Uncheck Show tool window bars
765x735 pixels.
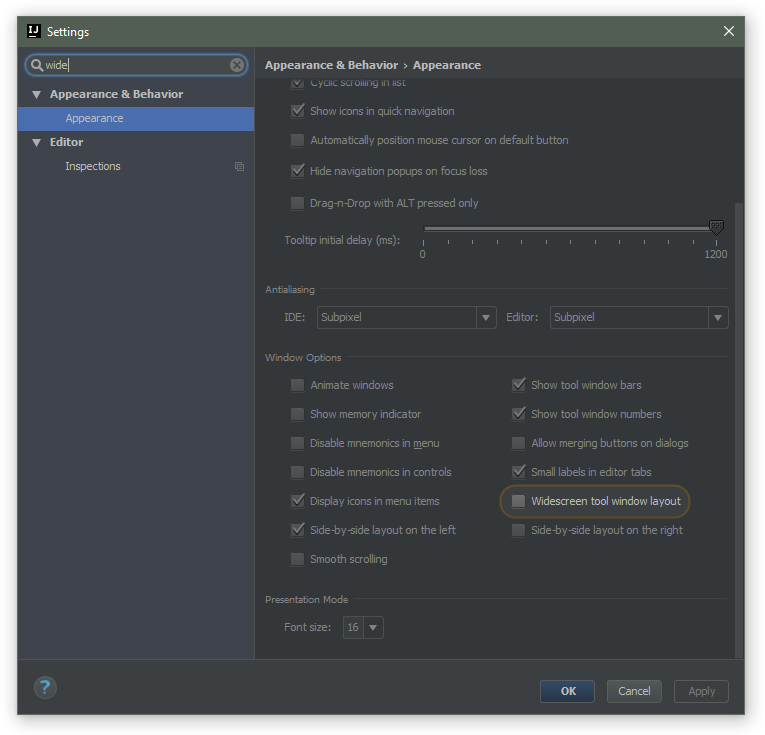point(518,385)
